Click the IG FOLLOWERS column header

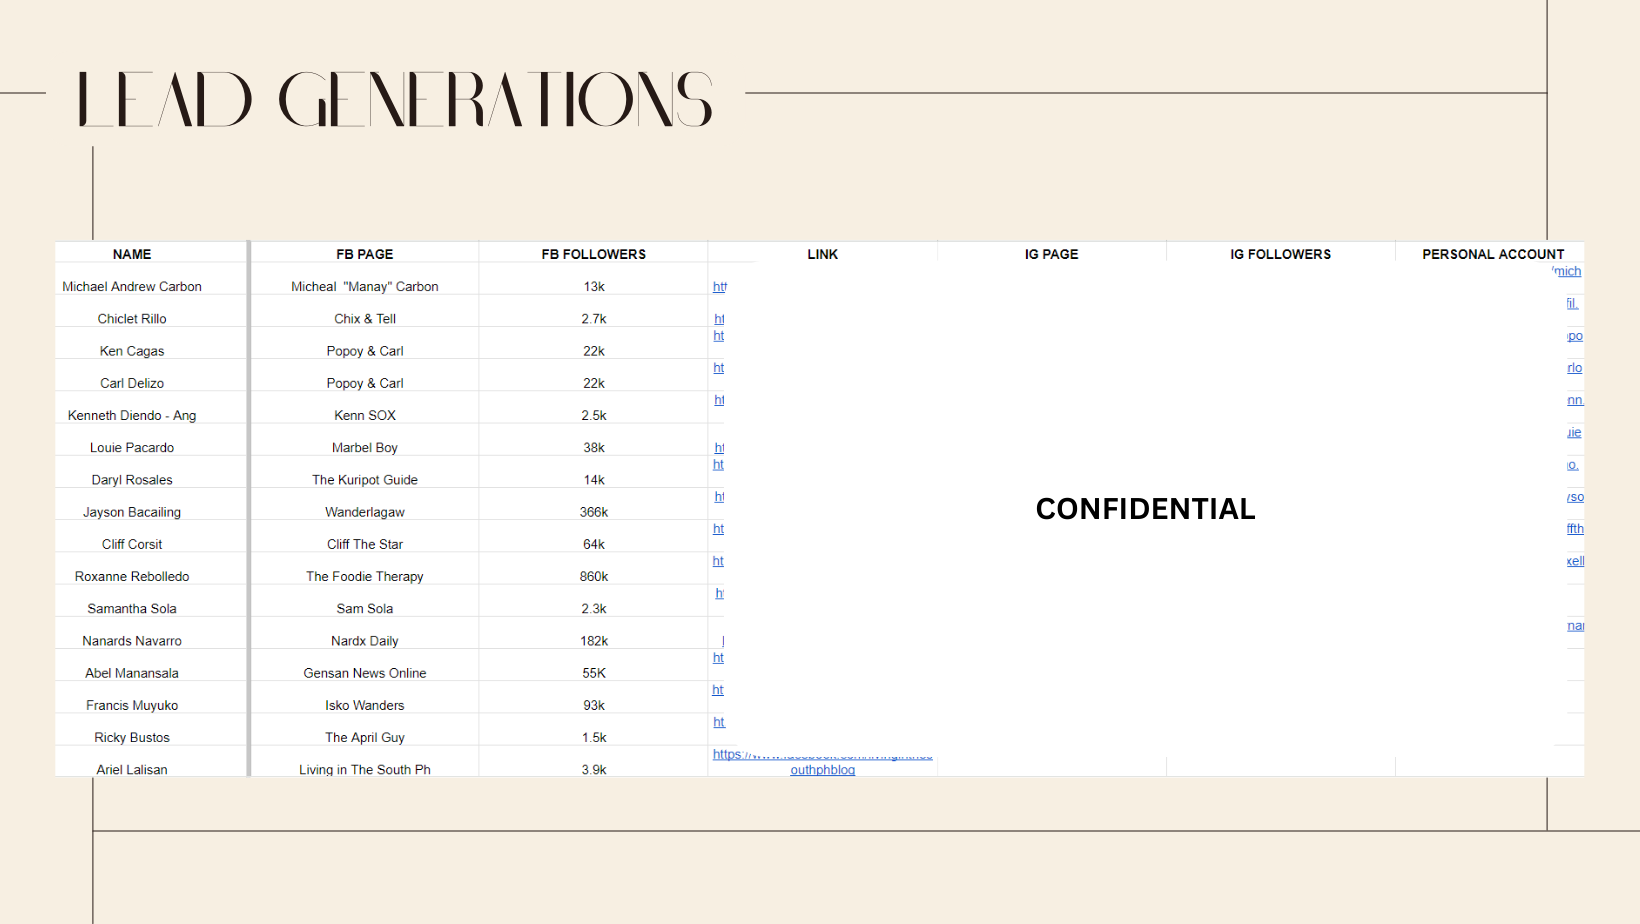pos(1280,254)
